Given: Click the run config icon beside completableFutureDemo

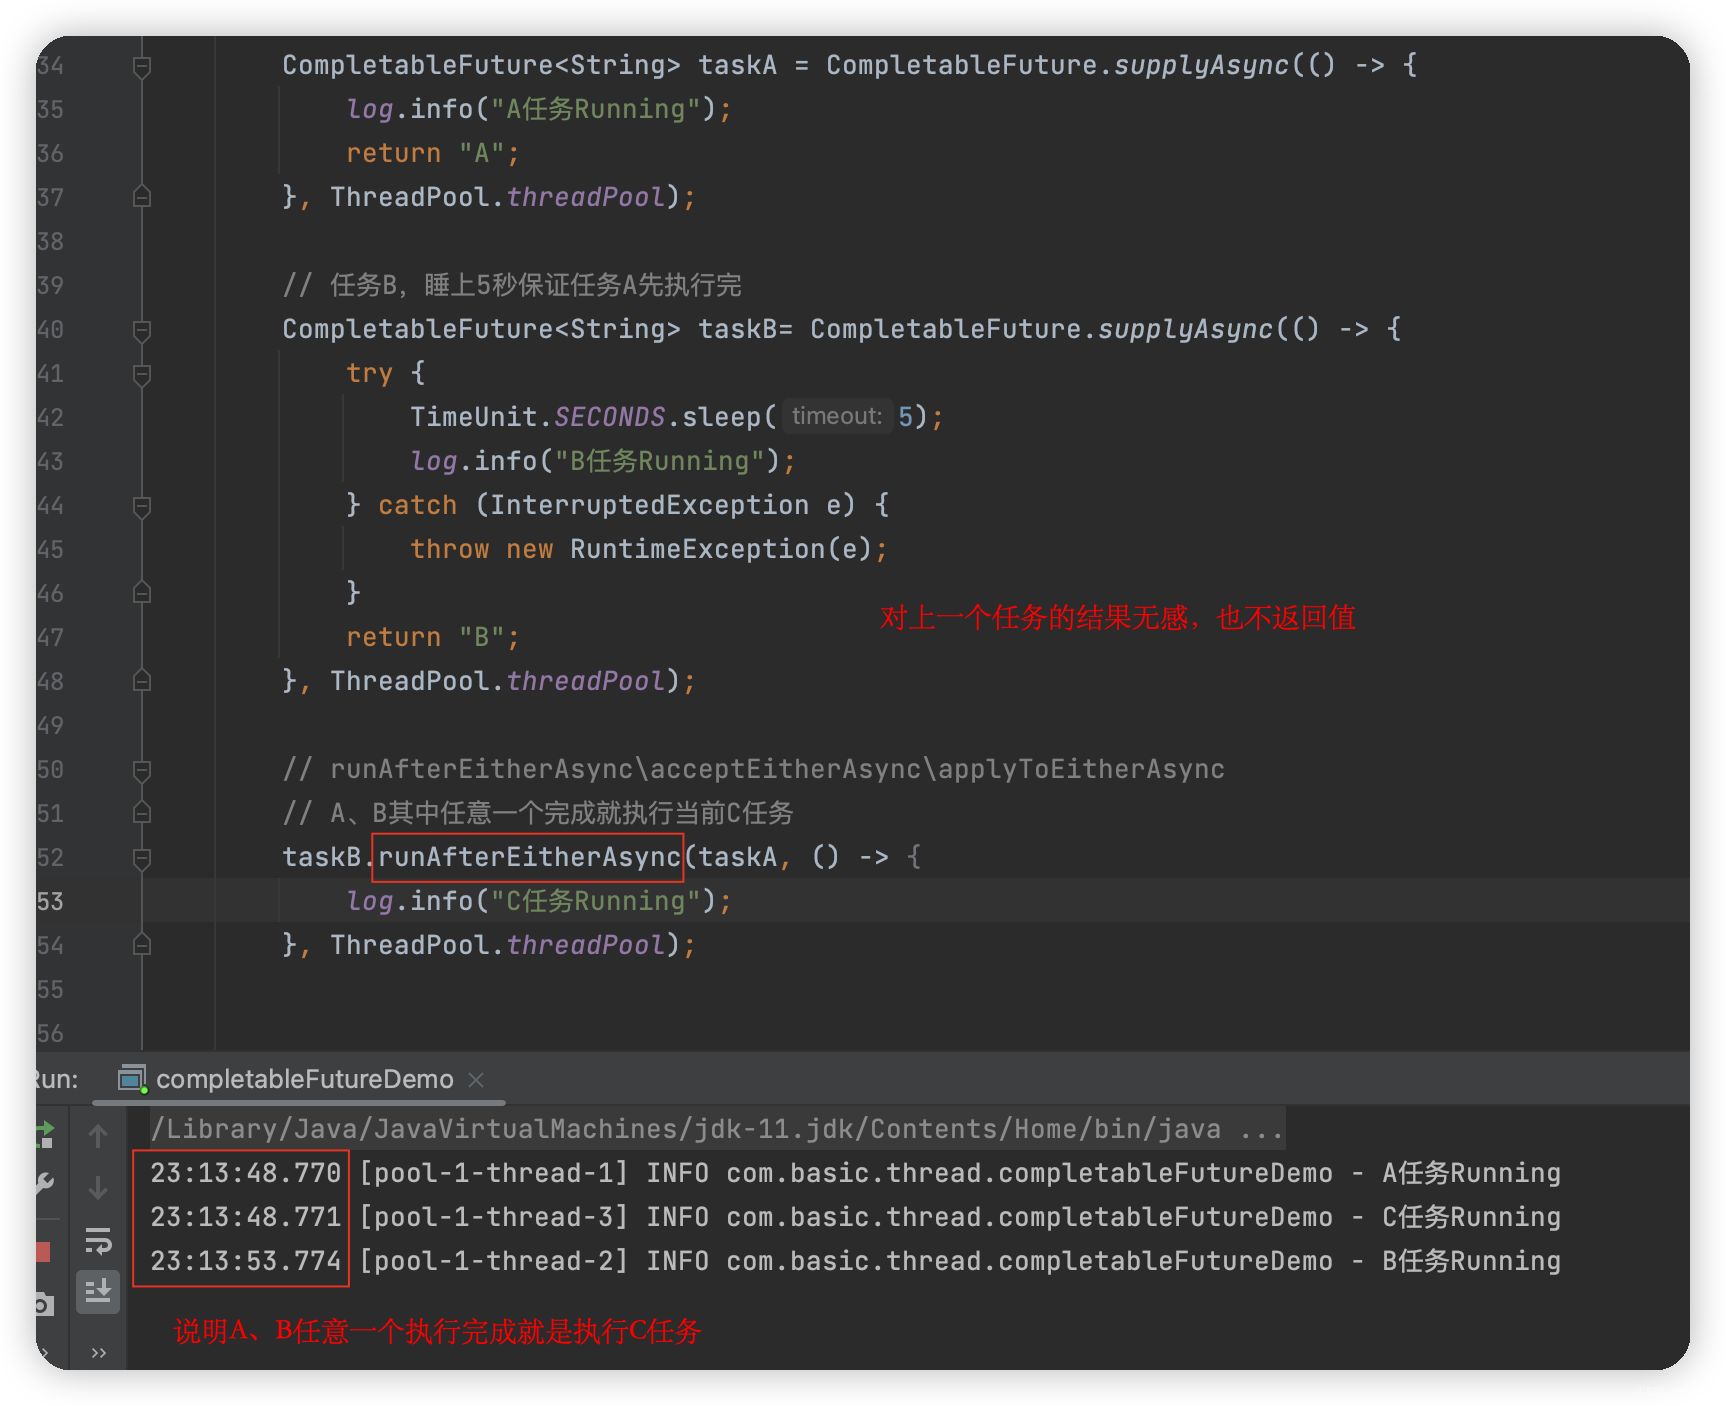Looking at the screenshot, I should coord(132,1078).
